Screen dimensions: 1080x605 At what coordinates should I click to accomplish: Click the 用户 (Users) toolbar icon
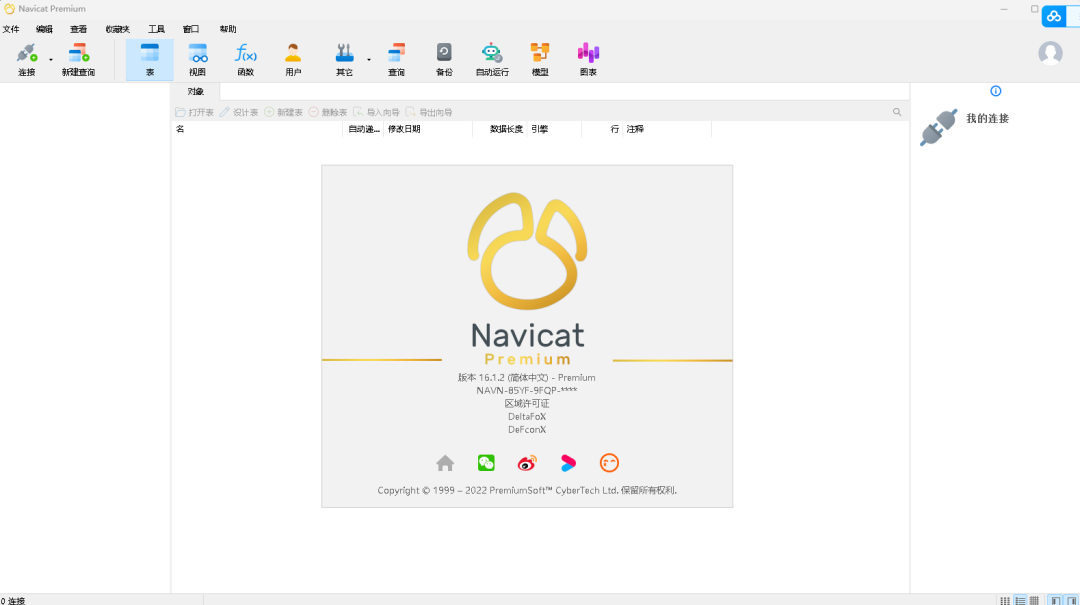[292, 58]
